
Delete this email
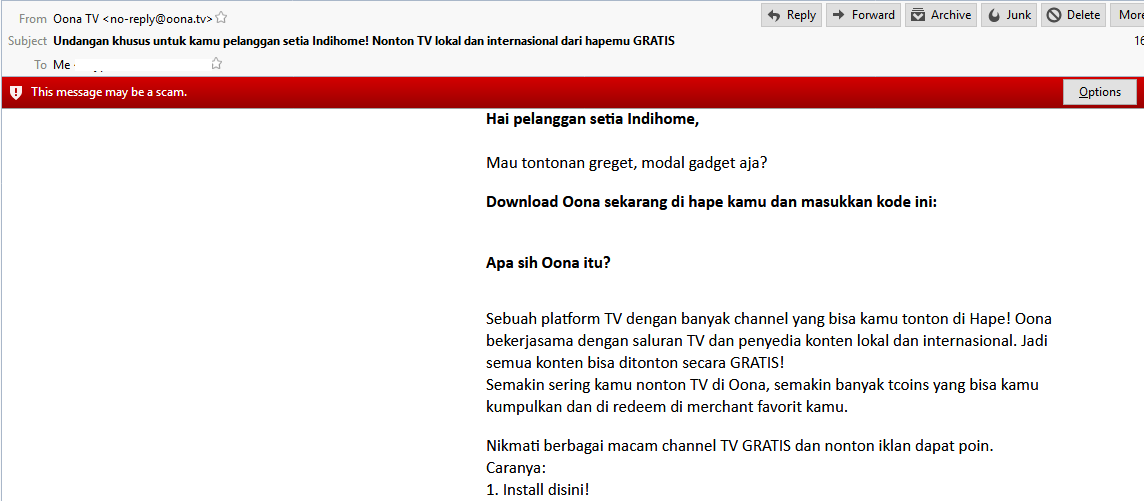pyautogui.click(x=1072, y=15)
